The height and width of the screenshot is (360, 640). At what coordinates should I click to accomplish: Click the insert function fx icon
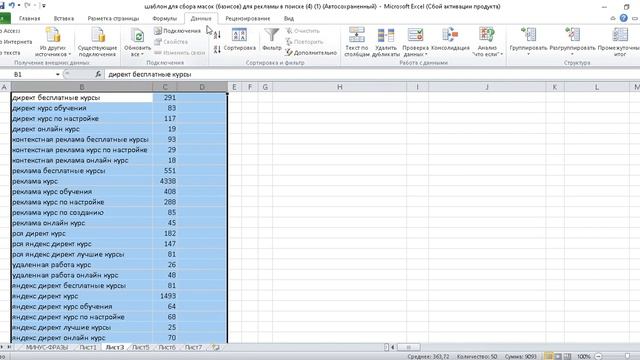(98, 74)
